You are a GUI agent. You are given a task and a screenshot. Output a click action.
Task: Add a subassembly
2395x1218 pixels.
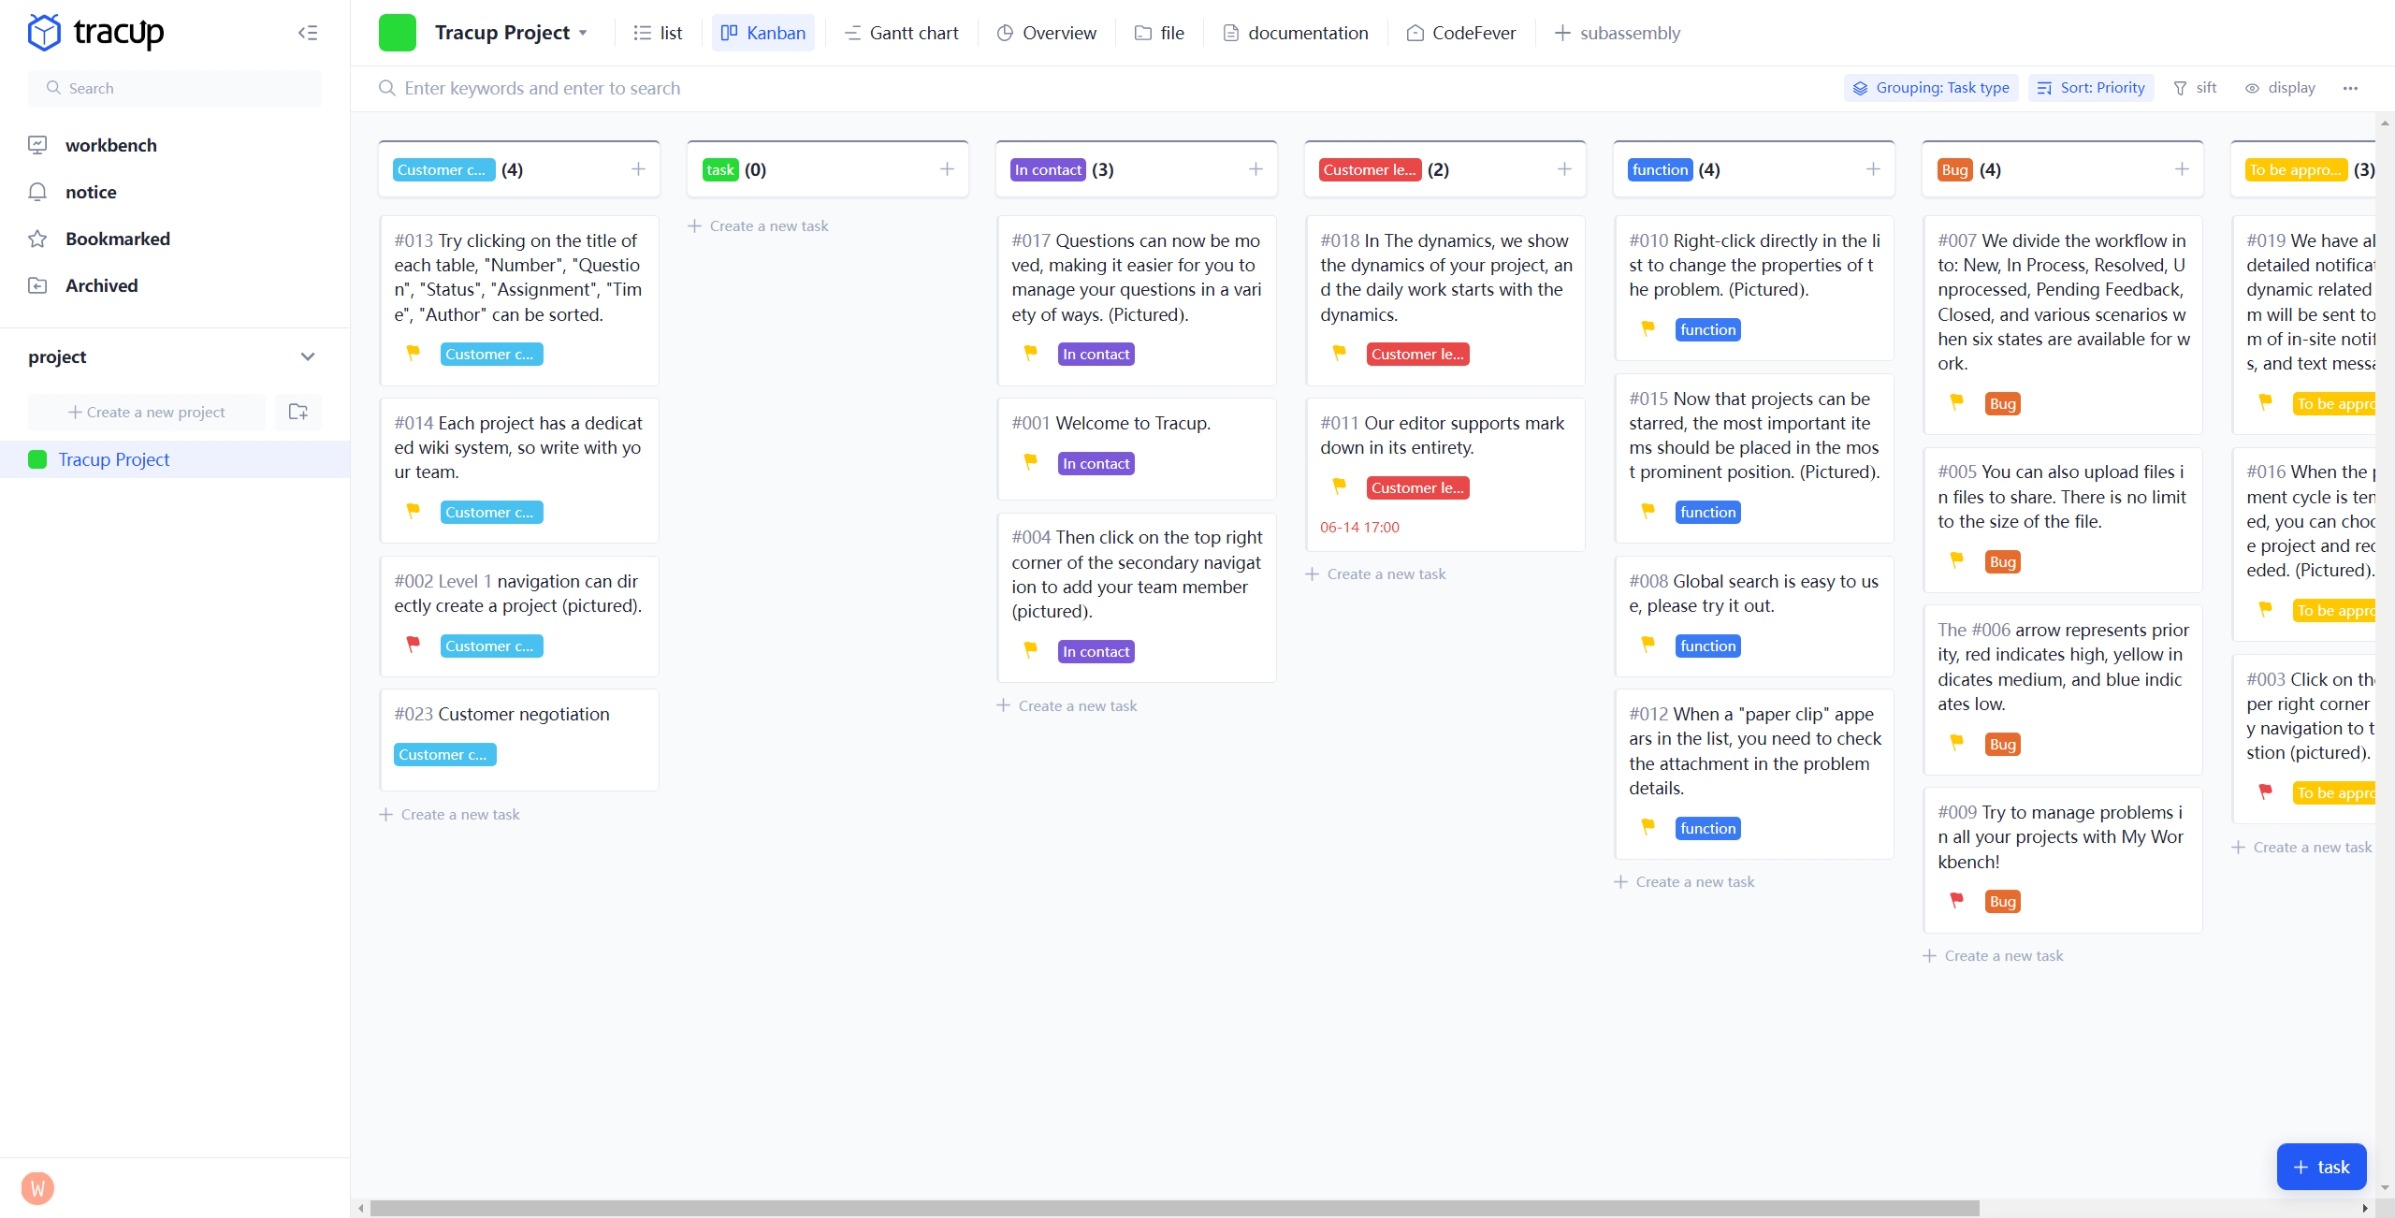(1618, 33)
